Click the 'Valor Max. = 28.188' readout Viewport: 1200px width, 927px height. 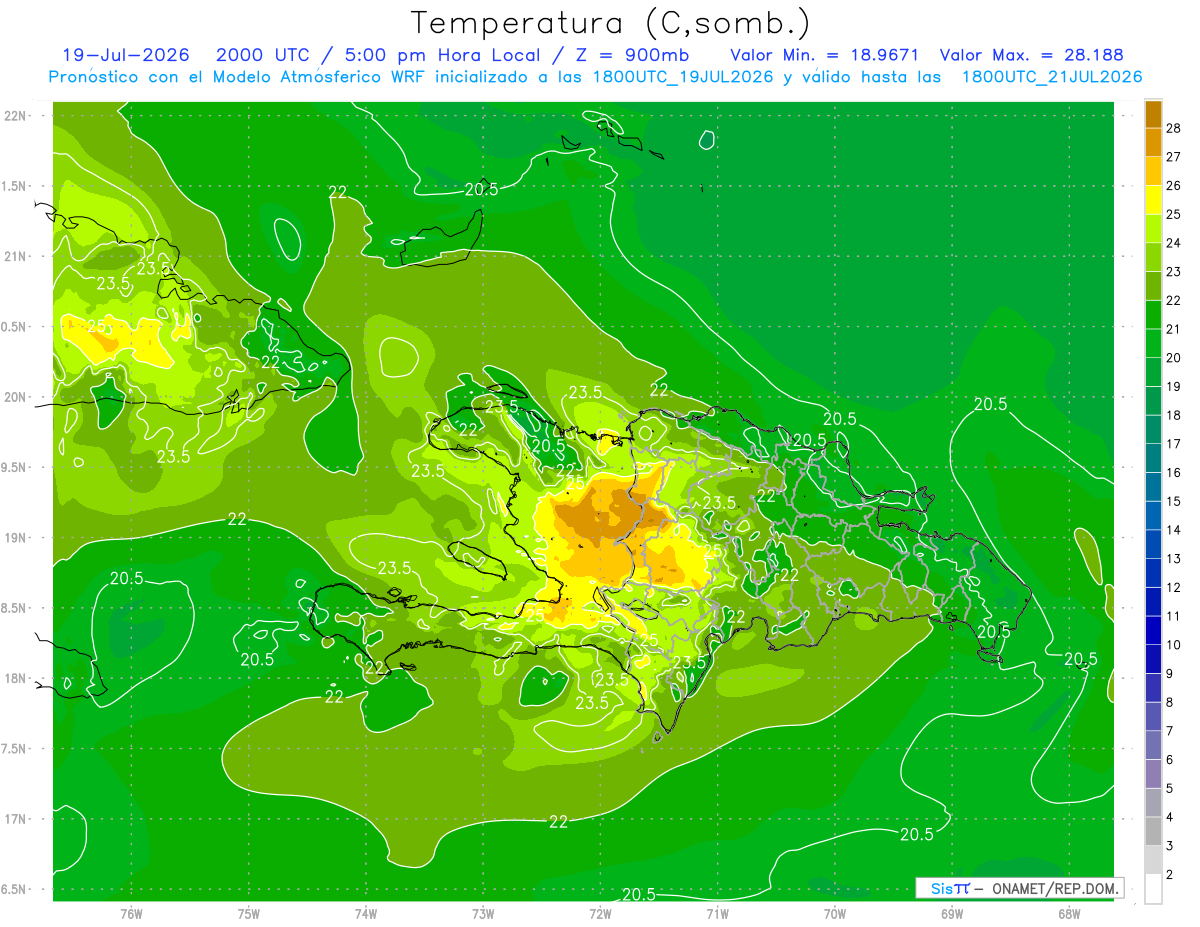(1031, 55)
